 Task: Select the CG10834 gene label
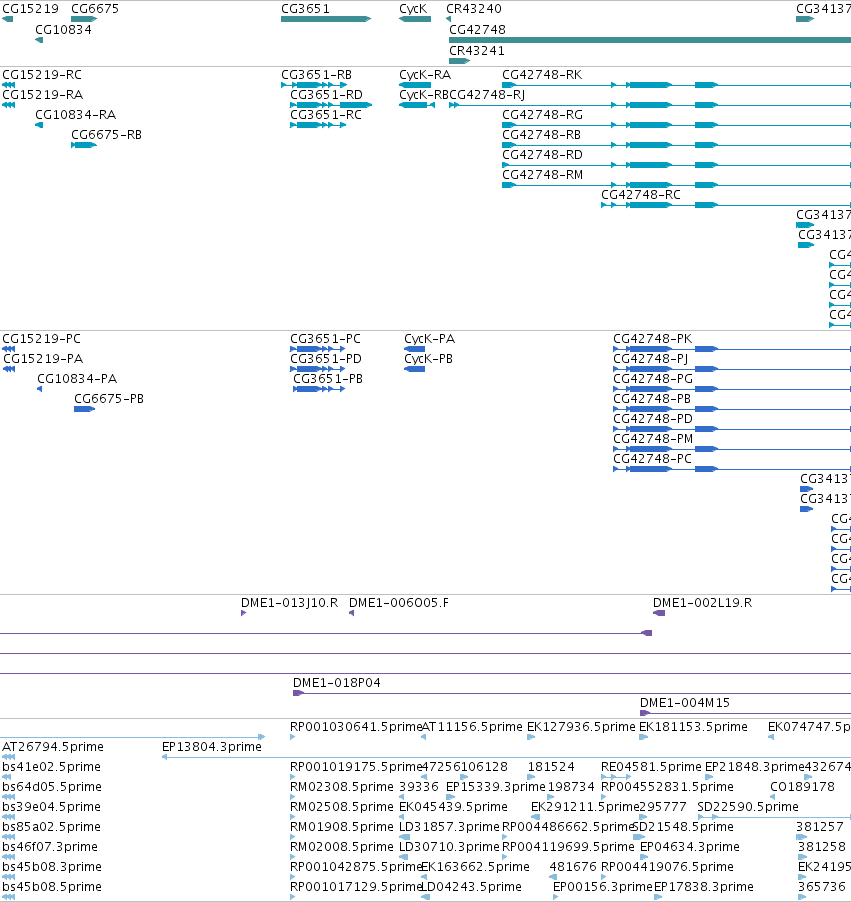coord(63,29)
